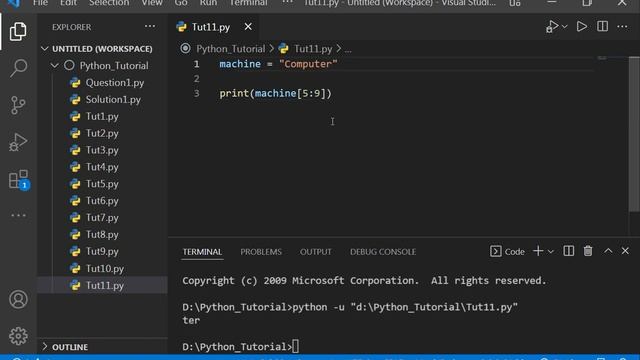Open the Go menu
640x360 pixels.
(181, 3)
